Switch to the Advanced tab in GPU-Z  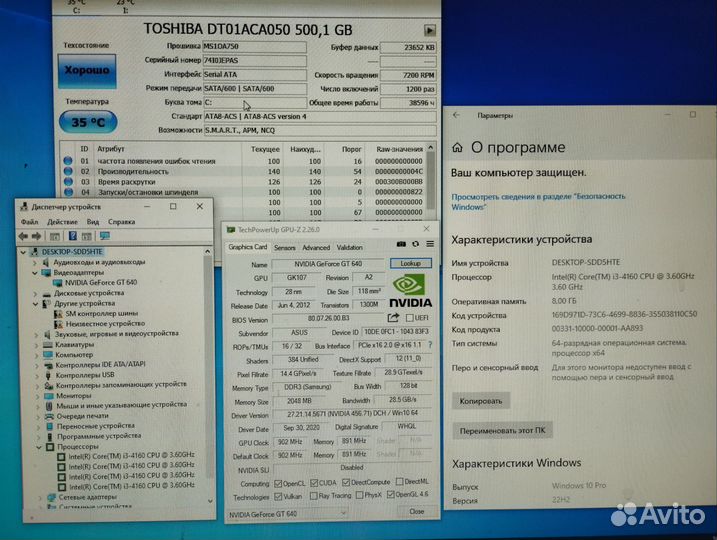pyautogui.click(x=316, y=247)
